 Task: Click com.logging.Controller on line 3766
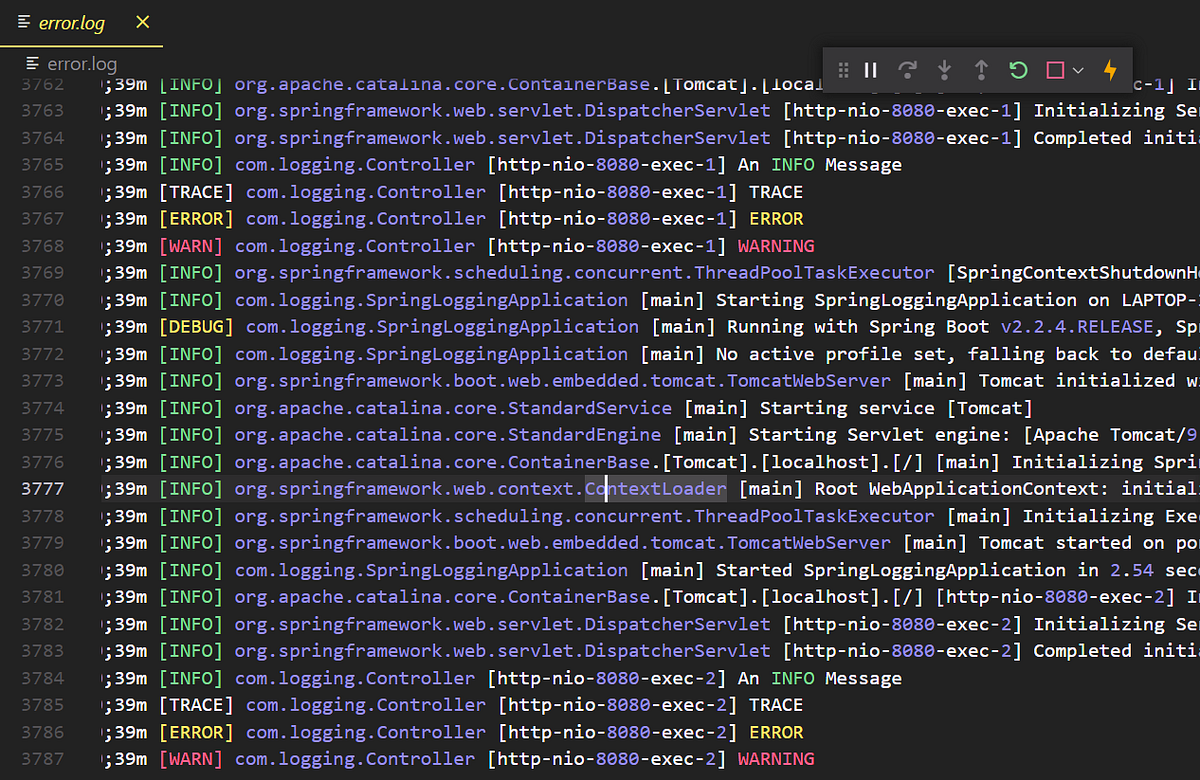(366, 192)
